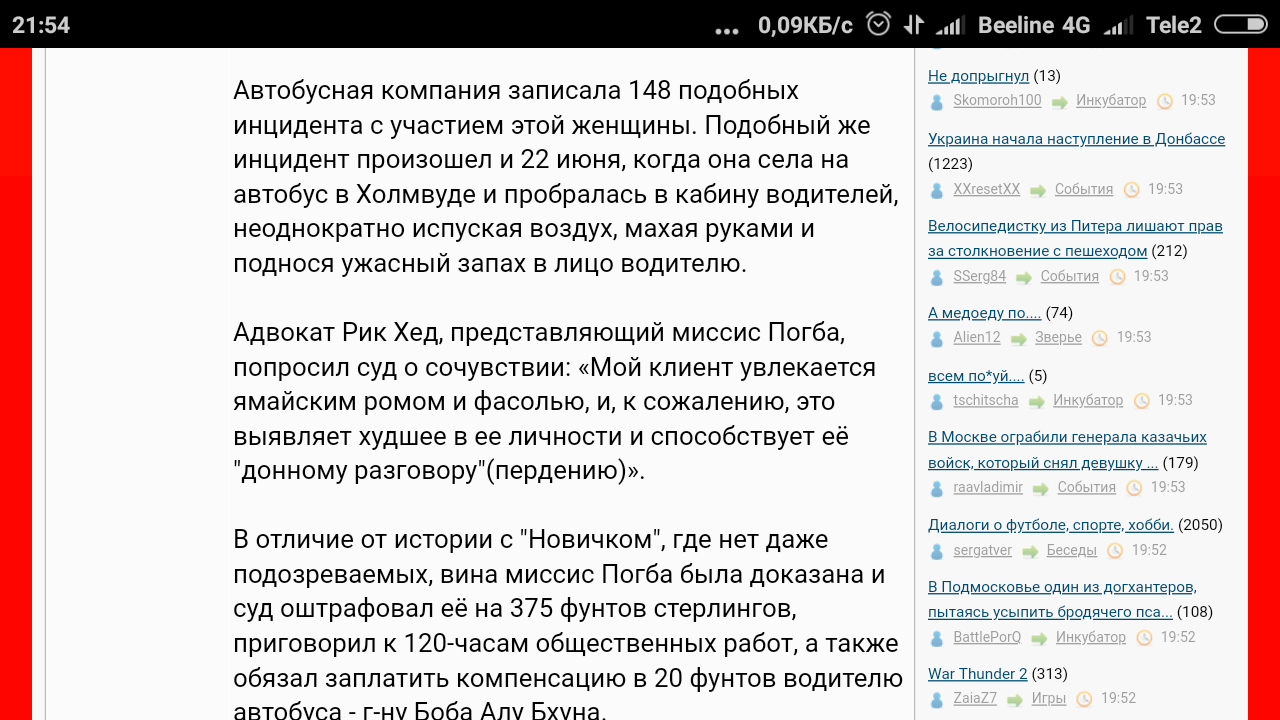Click the paragraph starting 'Автобусная компания записала'

[566, 177]
